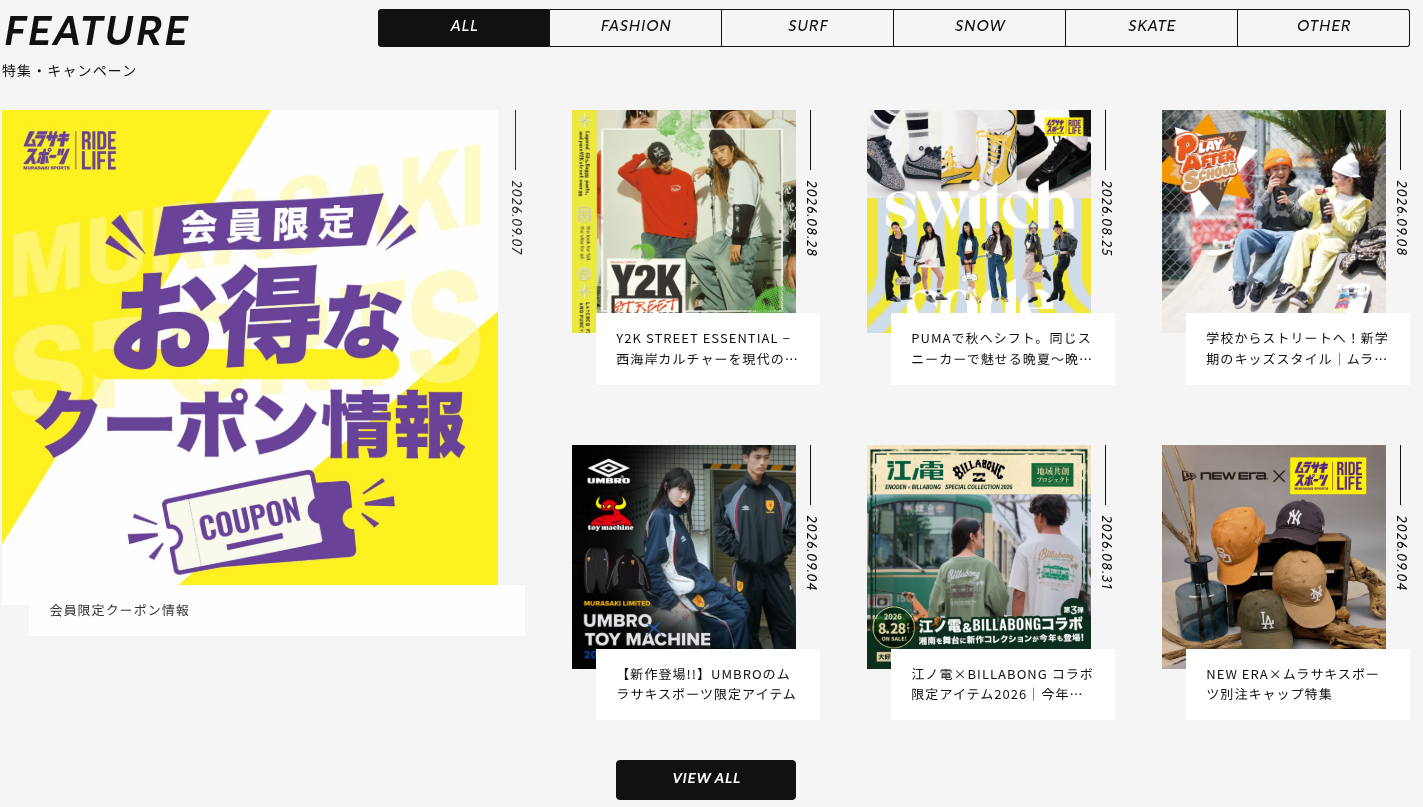The height and width of the screenshot is (807, 1423).
Task: Click the 2026.08.31 date label
Action: (x=1107, y=553)
